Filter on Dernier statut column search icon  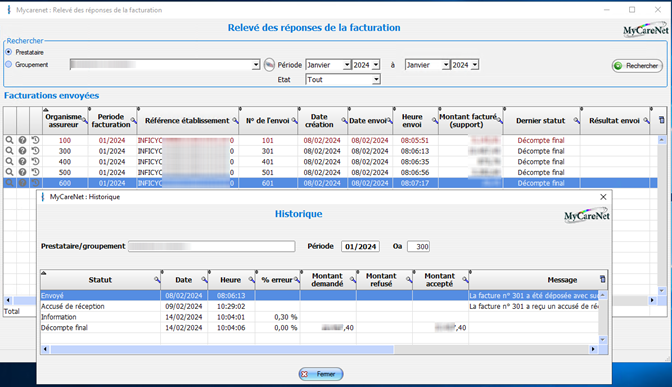[x=576, y=120]
